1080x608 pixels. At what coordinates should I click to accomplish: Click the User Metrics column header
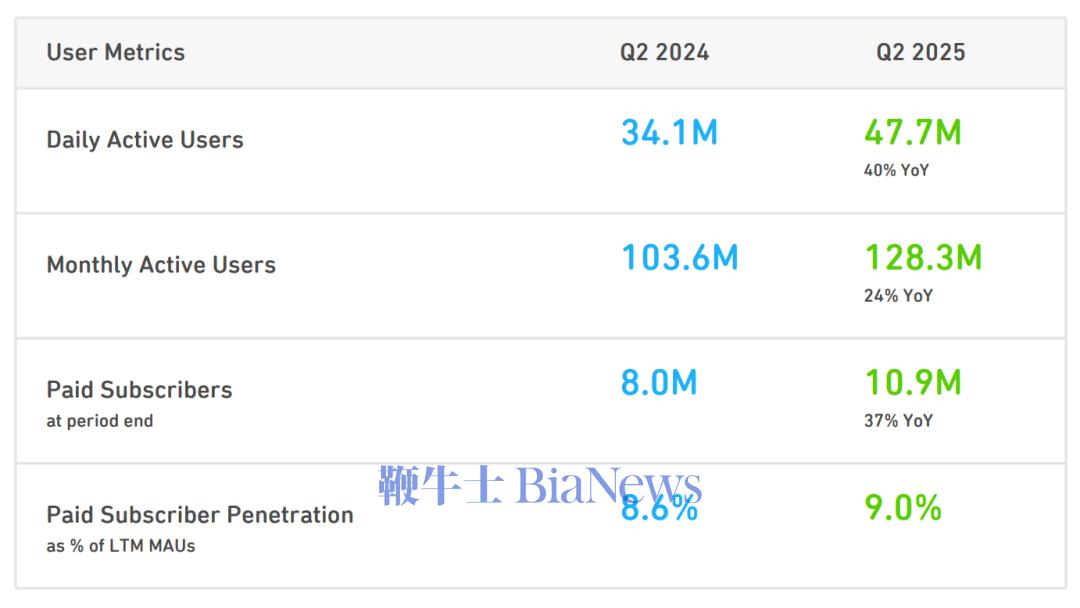(116, 52)
